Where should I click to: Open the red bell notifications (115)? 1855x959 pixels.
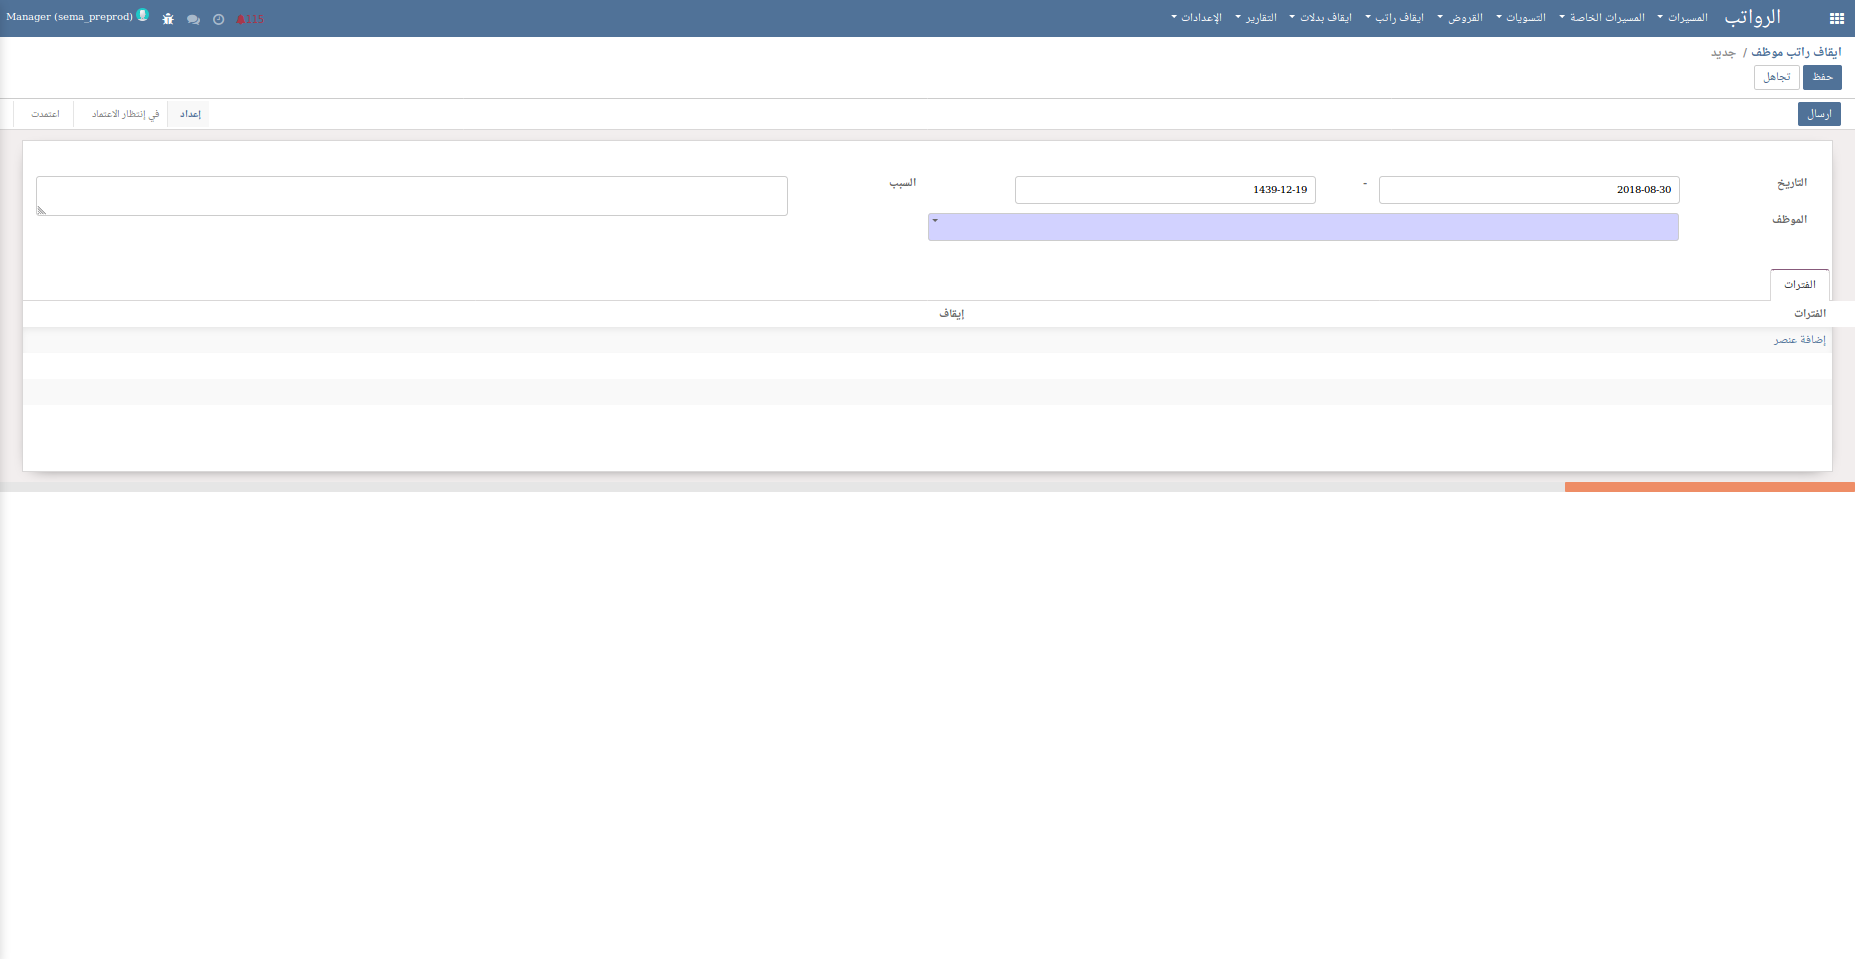click(x=249, y=19)
